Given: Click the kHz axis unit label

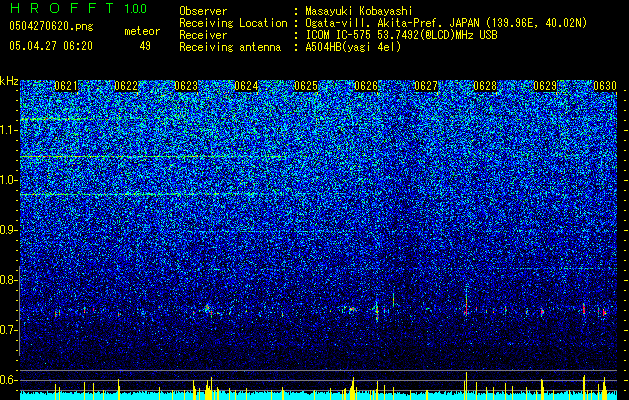Looking at the screenshot, I should 9,81.
